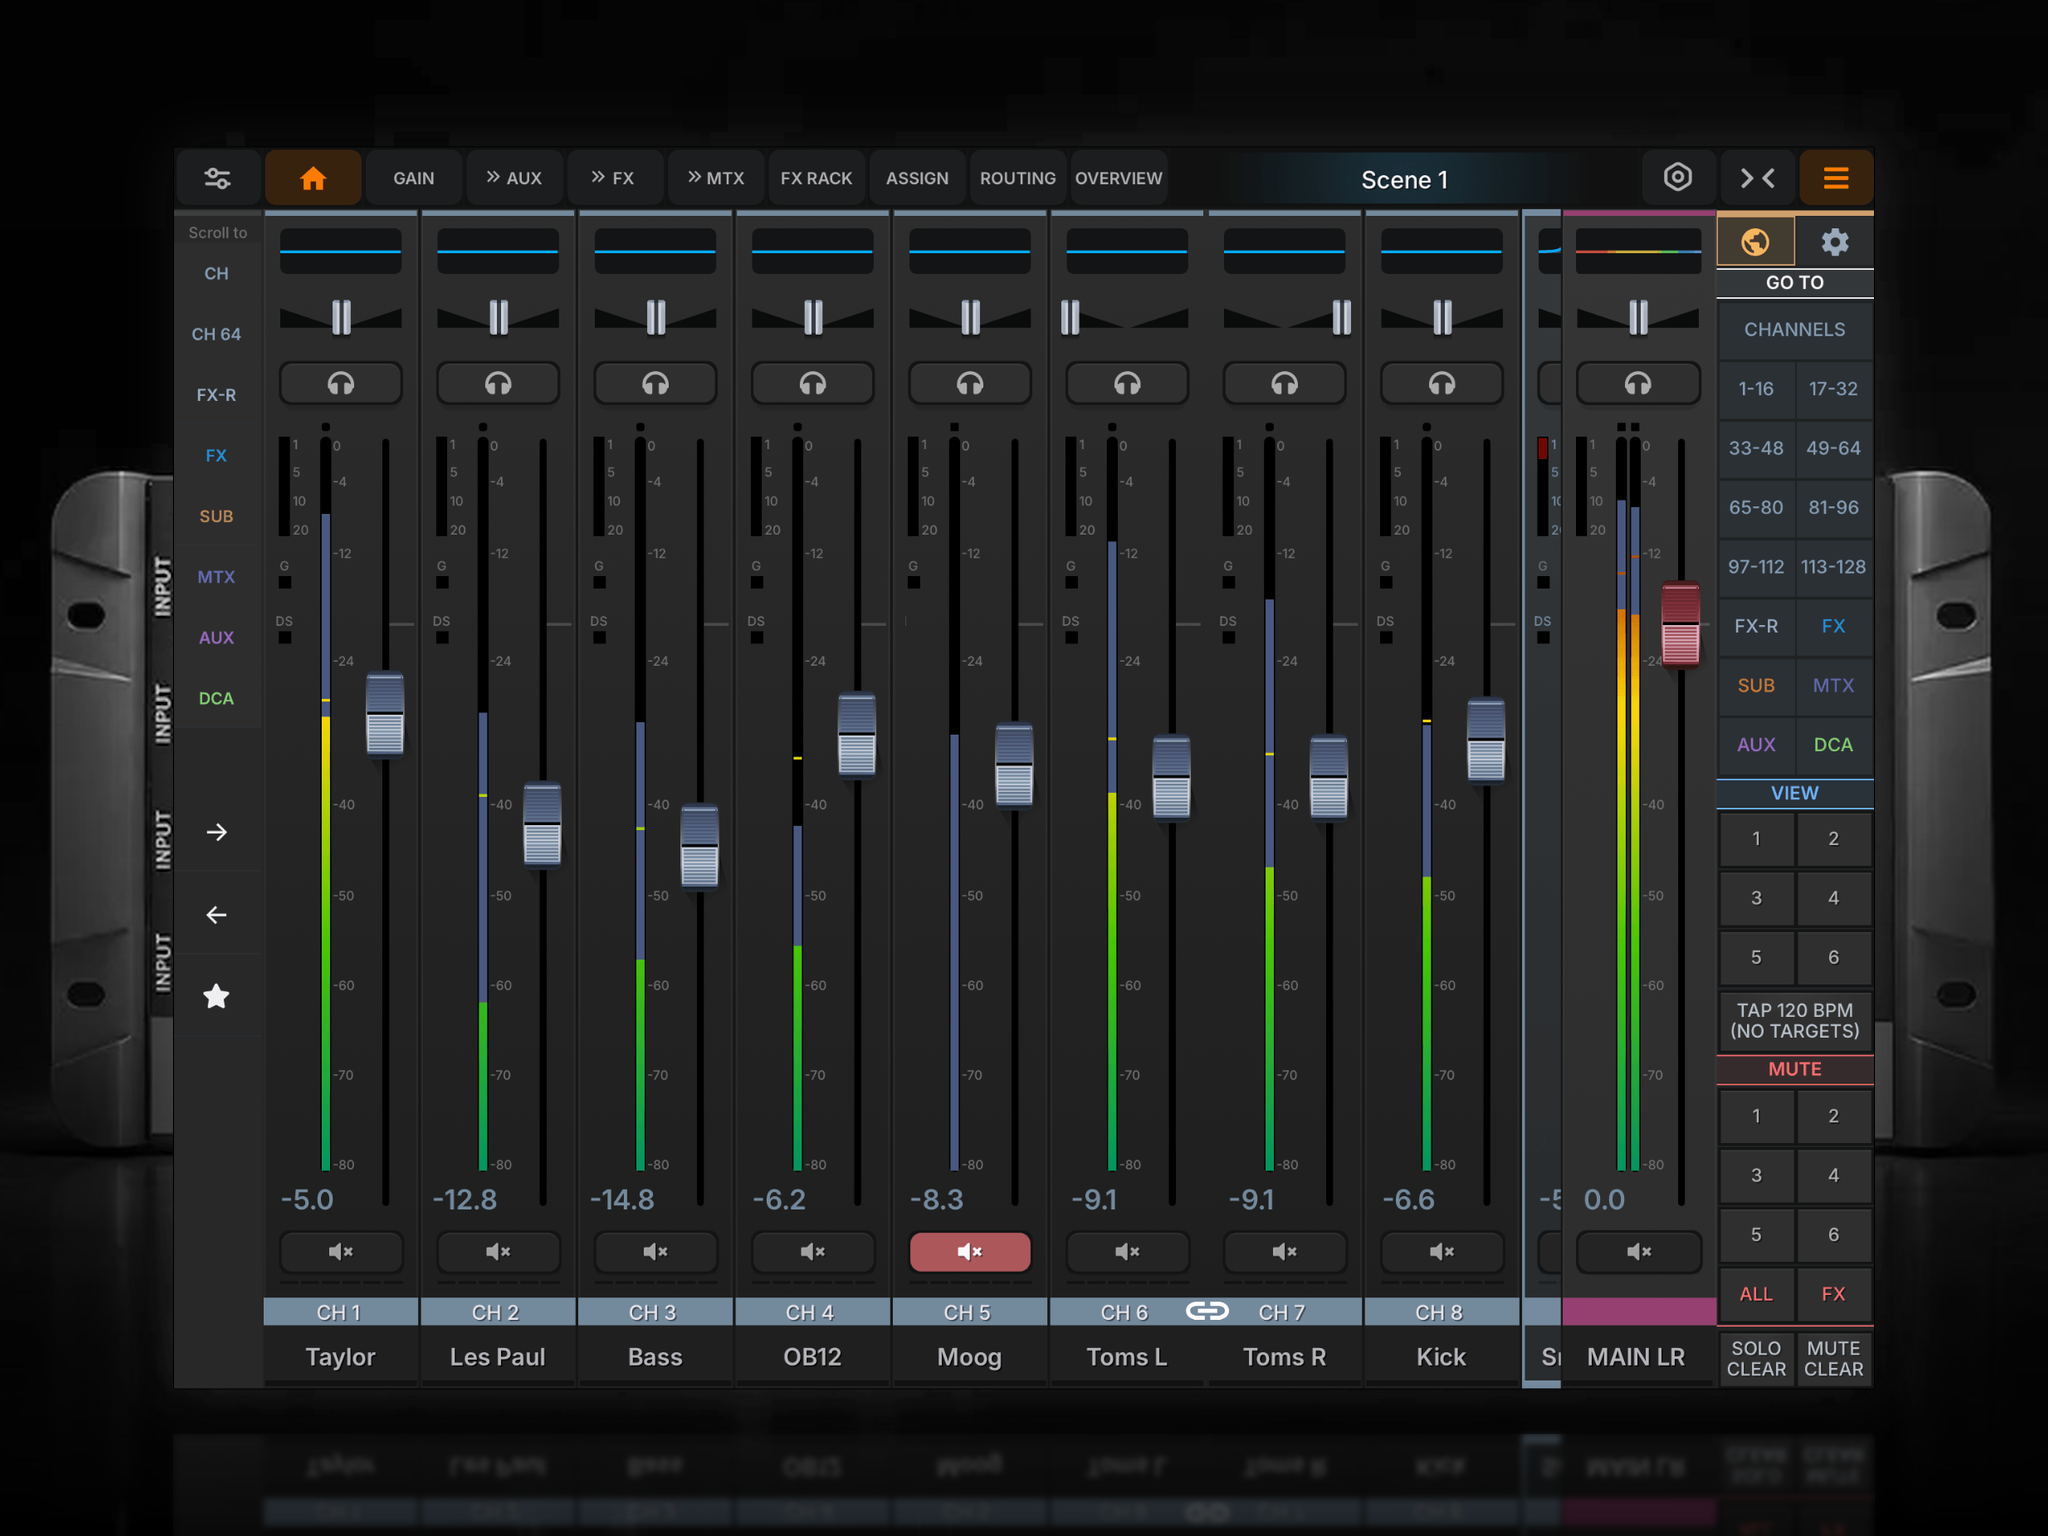Open the ASSIGN tab

[x=917, y=178]
